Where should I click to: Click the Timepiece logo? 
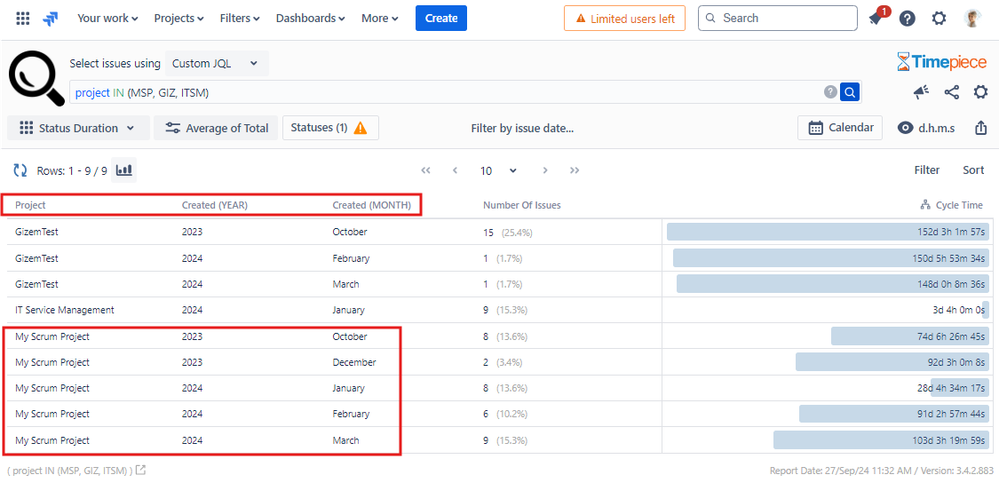[x=942, y=62]
